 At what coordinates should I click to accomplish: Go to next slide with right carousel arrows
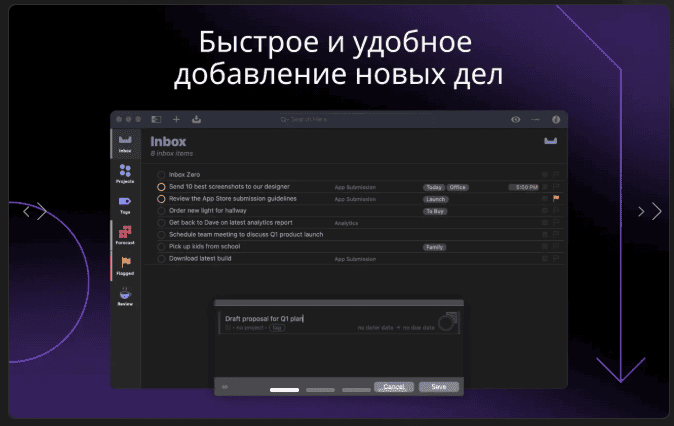click(649, 211)
